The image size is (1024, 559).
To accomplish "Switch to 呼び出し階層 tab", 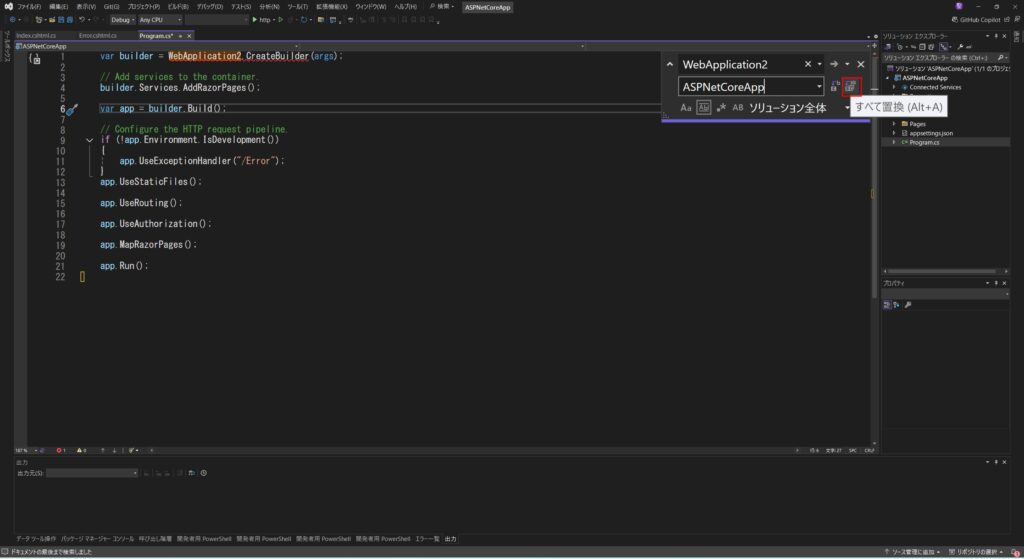I will (x=155, y=539).
